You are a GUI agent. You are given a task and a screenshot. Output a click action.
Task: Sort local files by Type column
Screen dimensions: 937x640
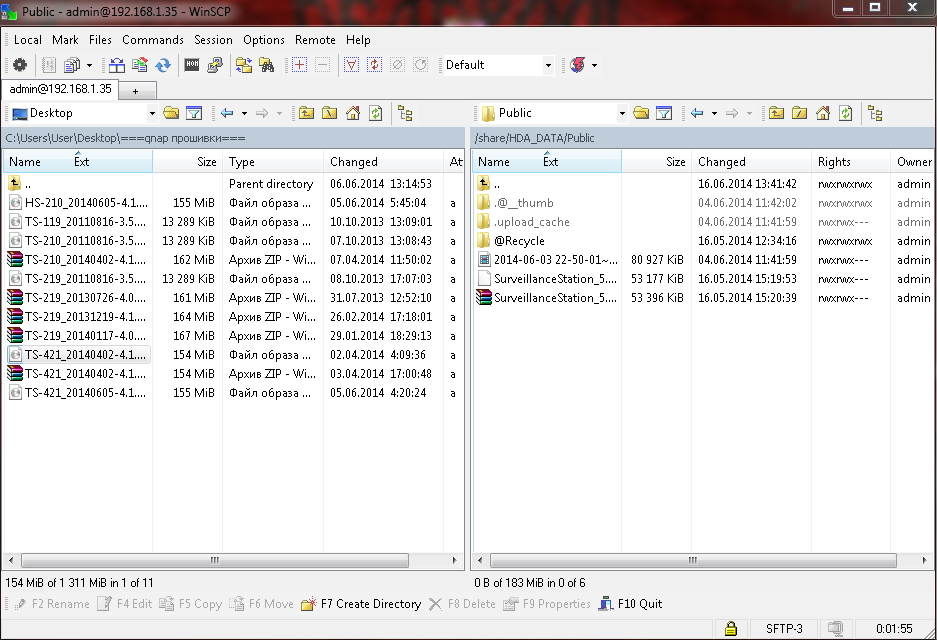point(272,162)
